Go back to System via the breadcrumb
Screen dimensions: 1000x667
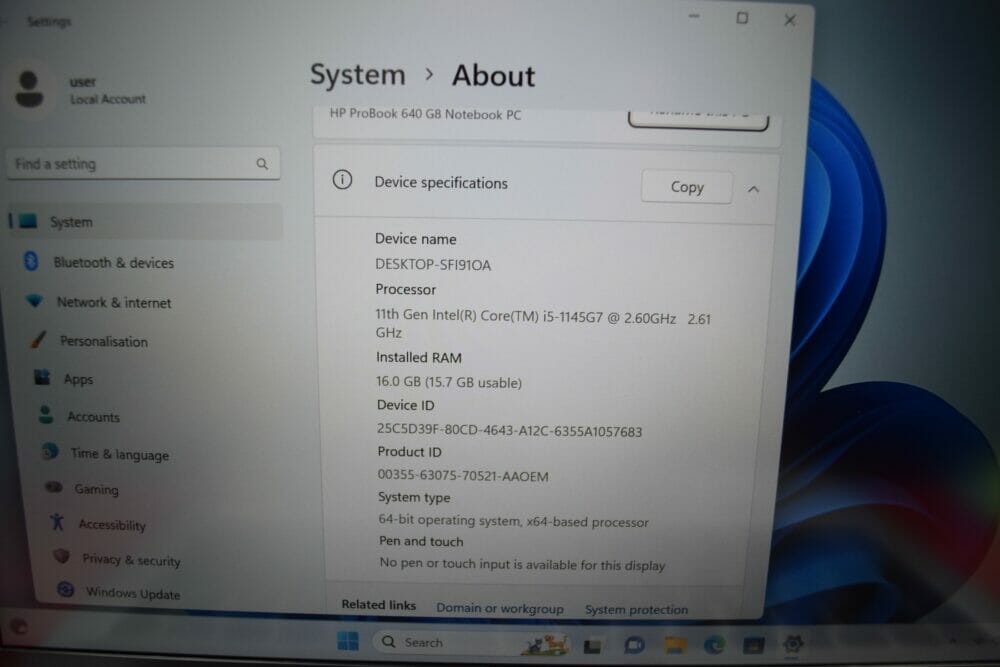click(358, 75)
